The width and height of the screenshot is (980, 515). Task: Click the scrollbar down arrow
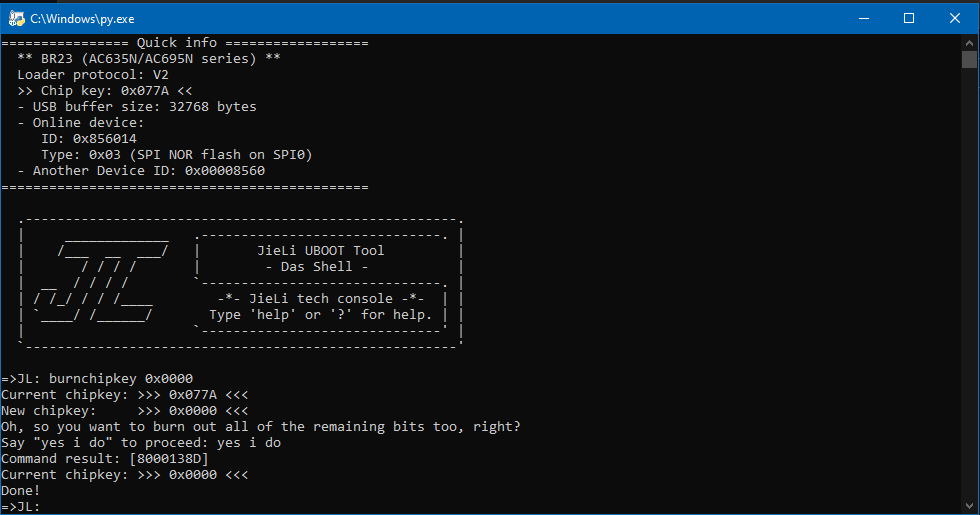point(969,506)
